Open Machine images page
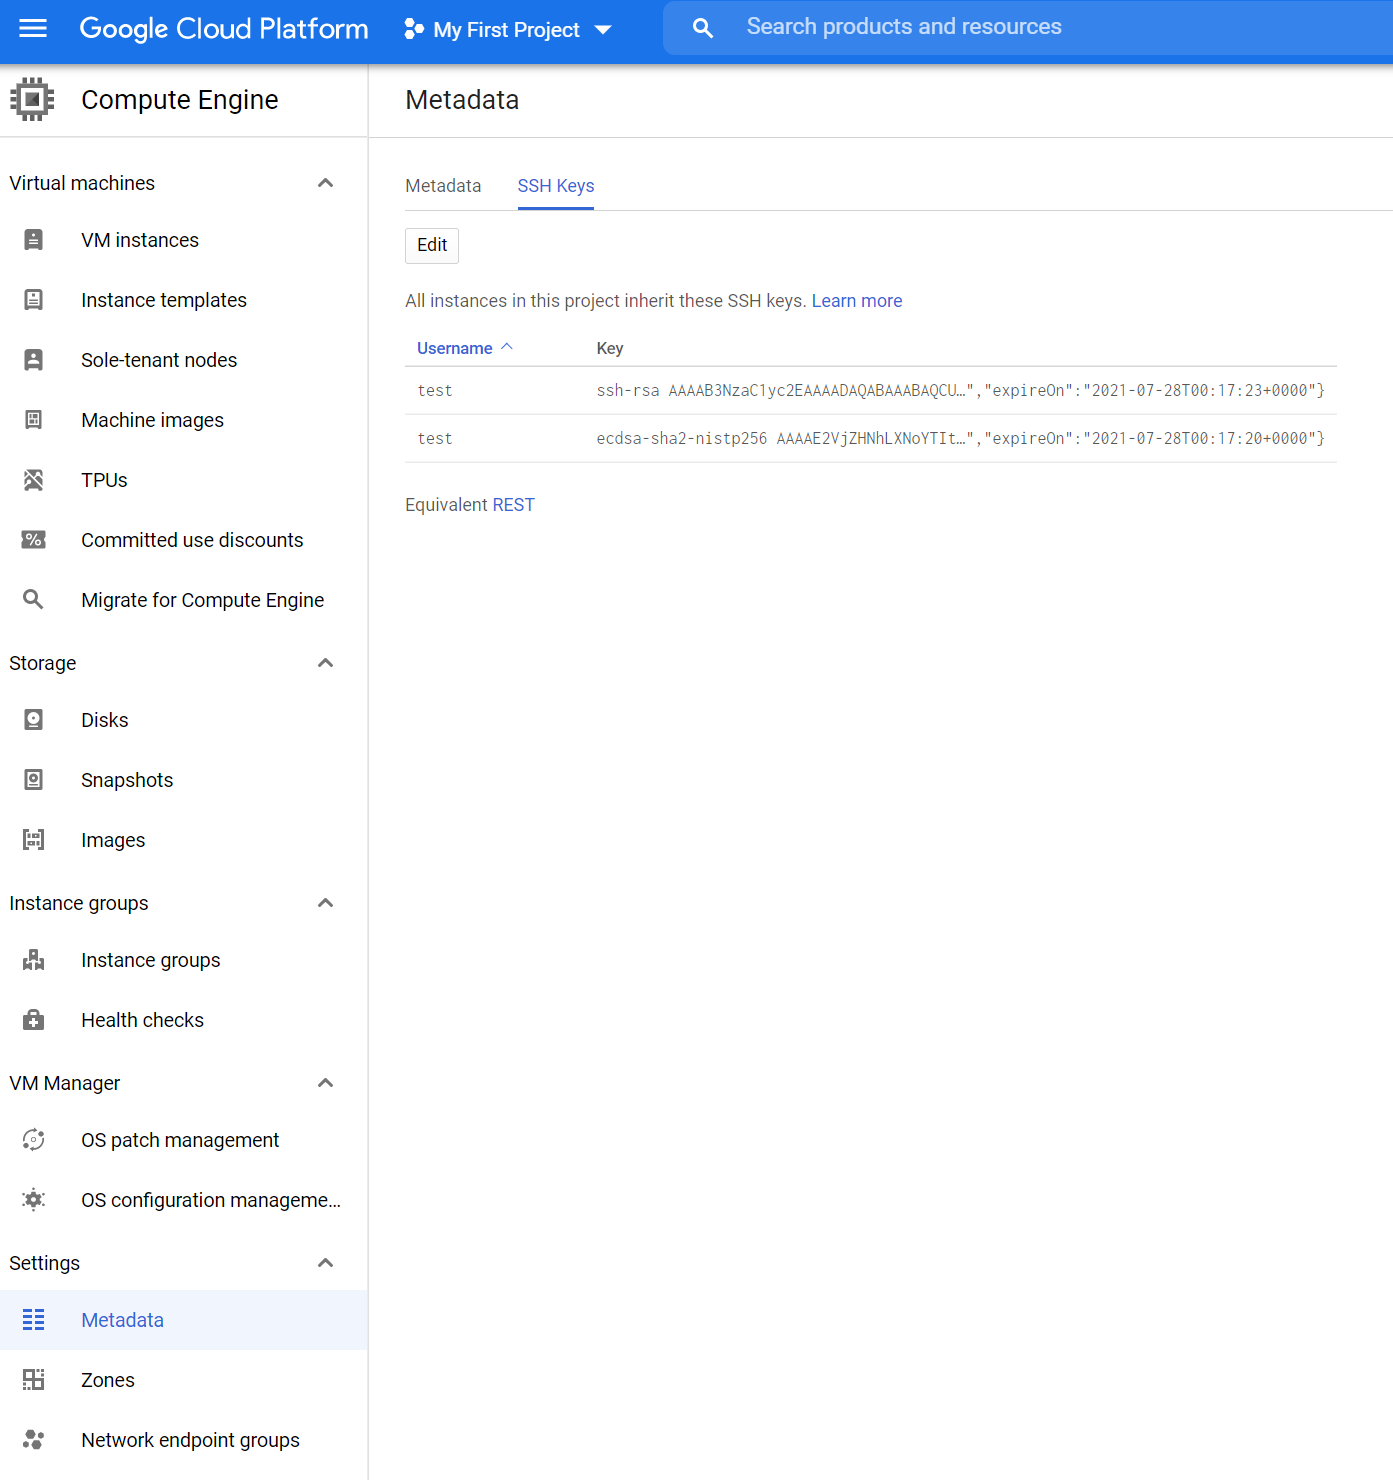 coord(153,420)
